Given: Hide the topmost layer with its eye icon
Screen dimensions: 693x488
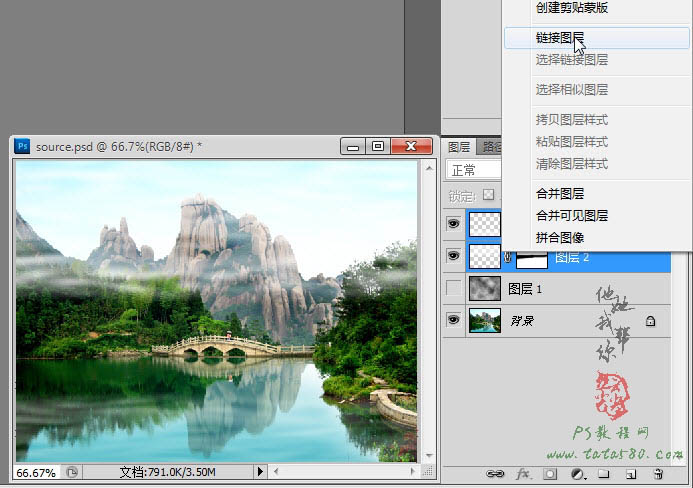Looking at the screenshot, I should pos(453,224).
